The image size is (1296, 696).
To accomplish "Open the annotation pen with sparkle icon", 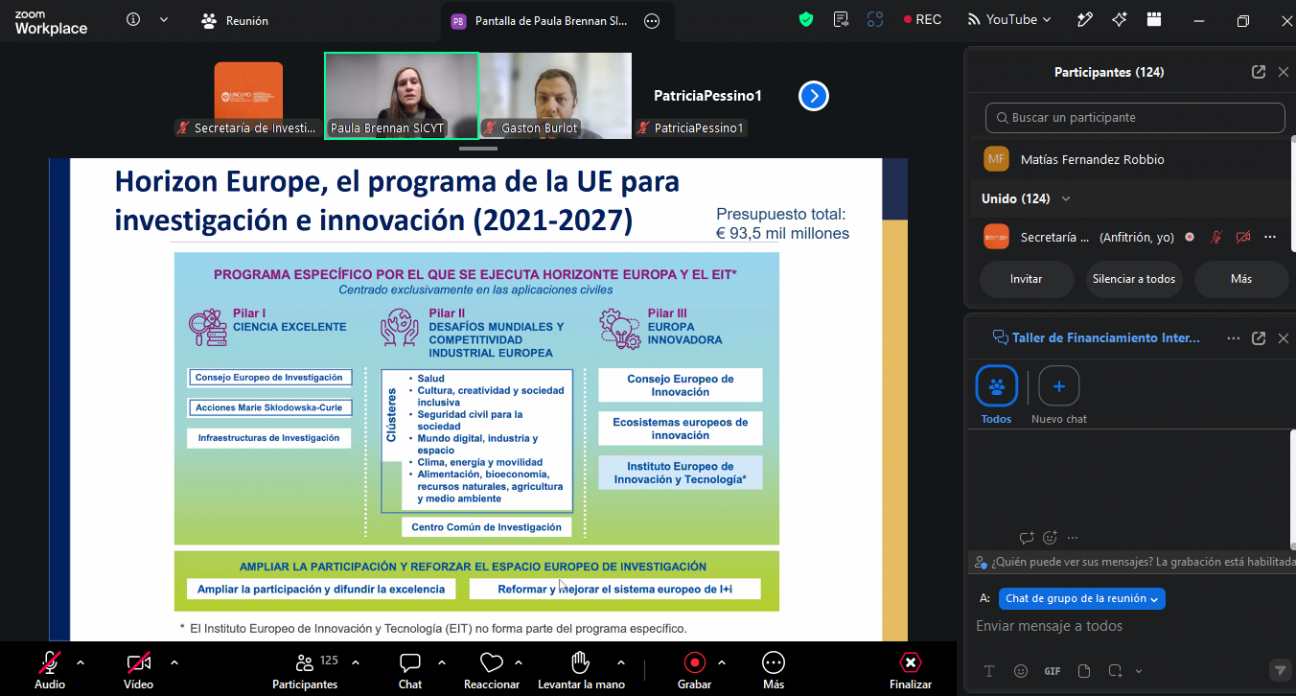I will point(1085,20).
